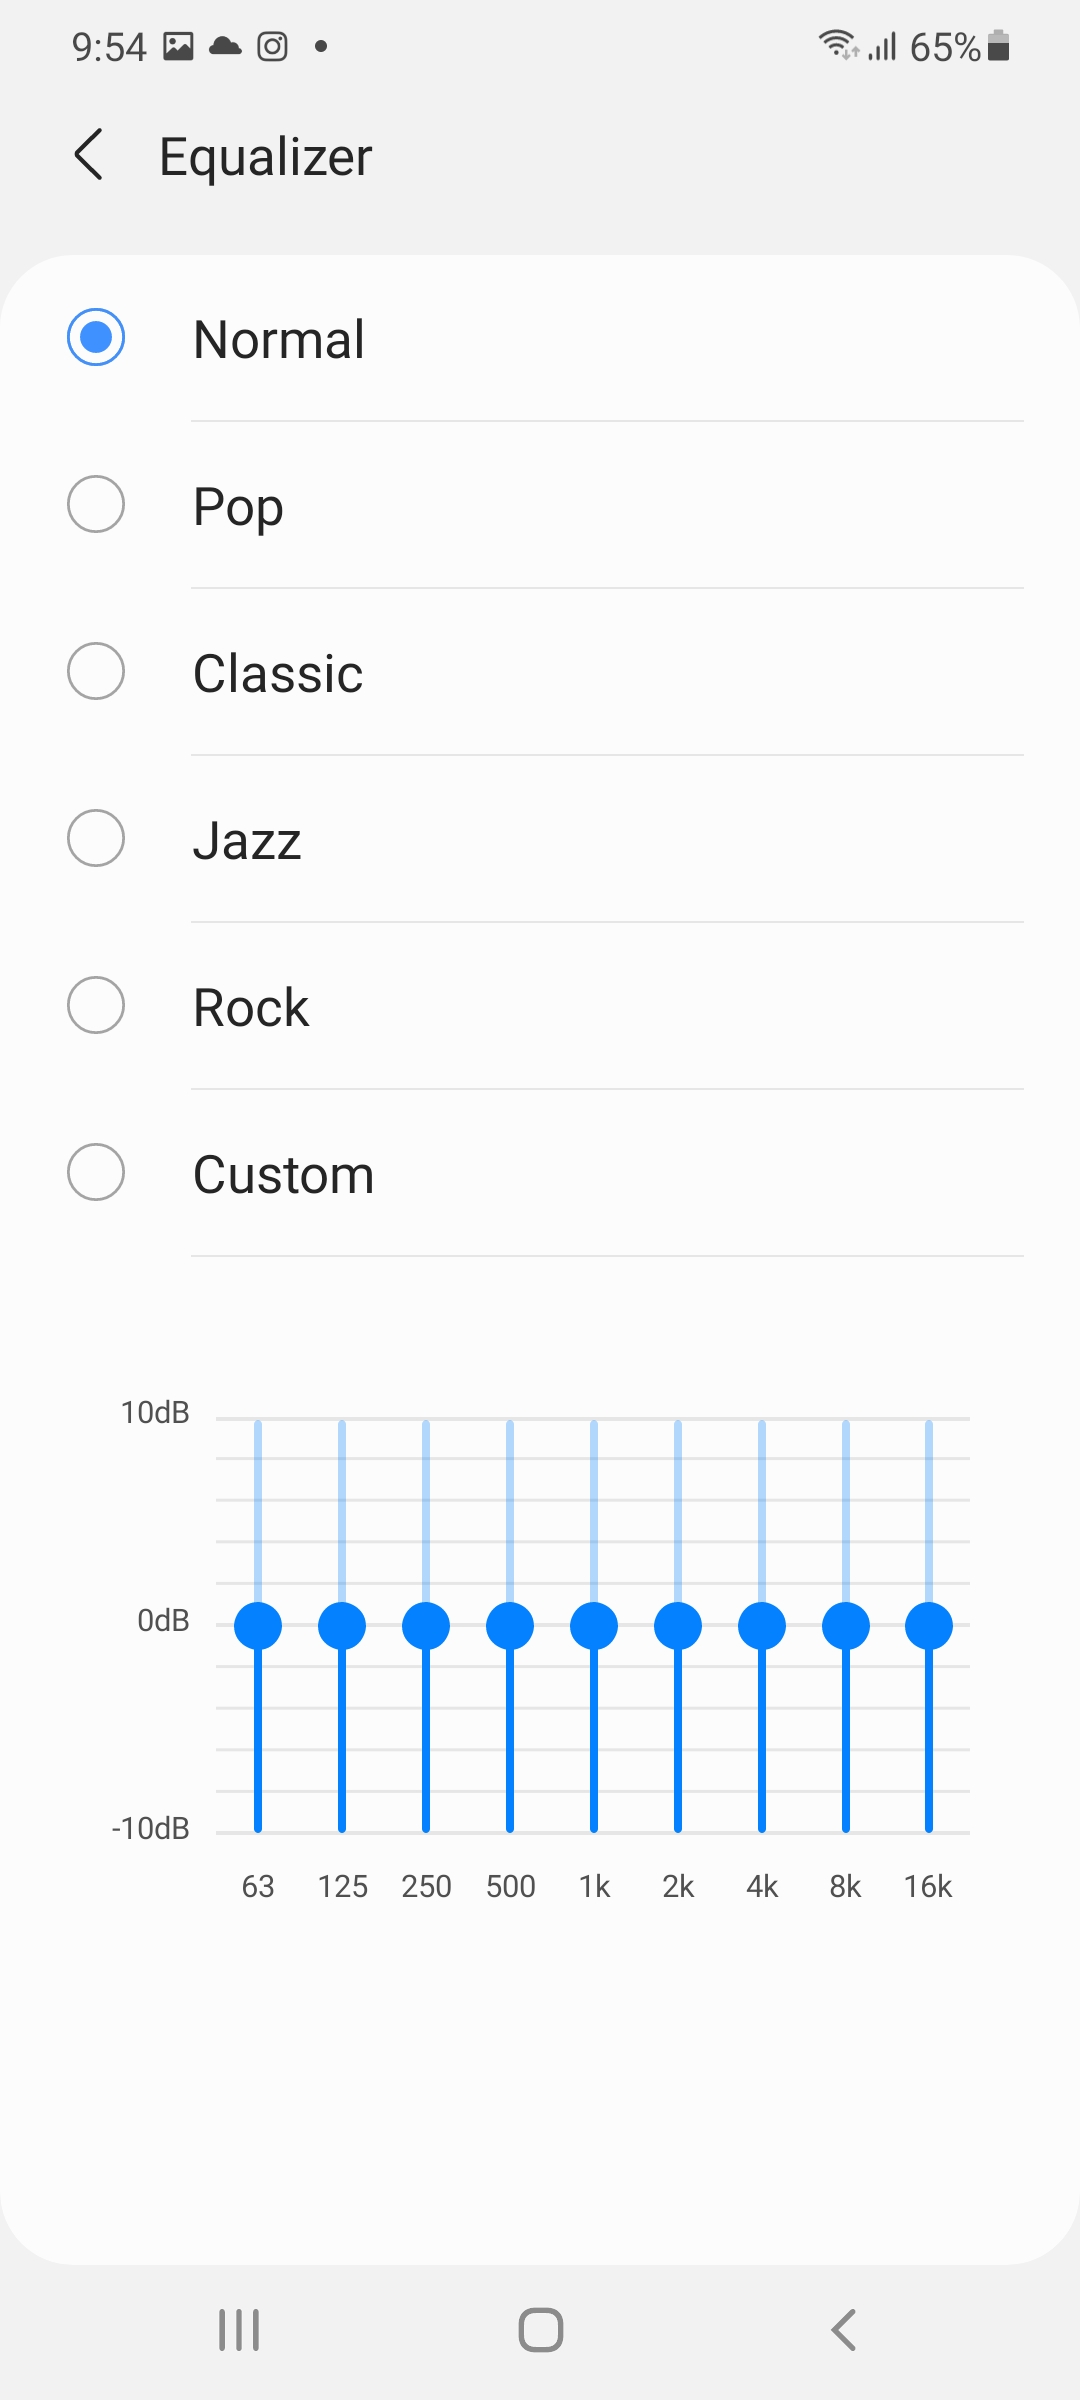Select the Pop equalizer preset
This screenshot has height=2400, width=1080.
click(96, 504)
